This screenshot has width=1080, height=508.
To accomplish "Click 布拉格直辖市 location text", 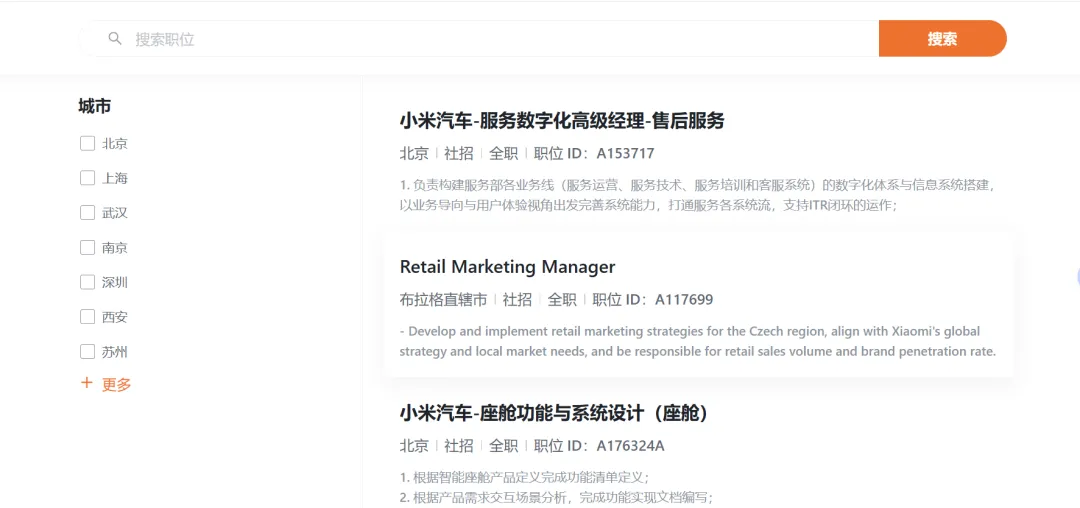I will [x=443, y=299].
